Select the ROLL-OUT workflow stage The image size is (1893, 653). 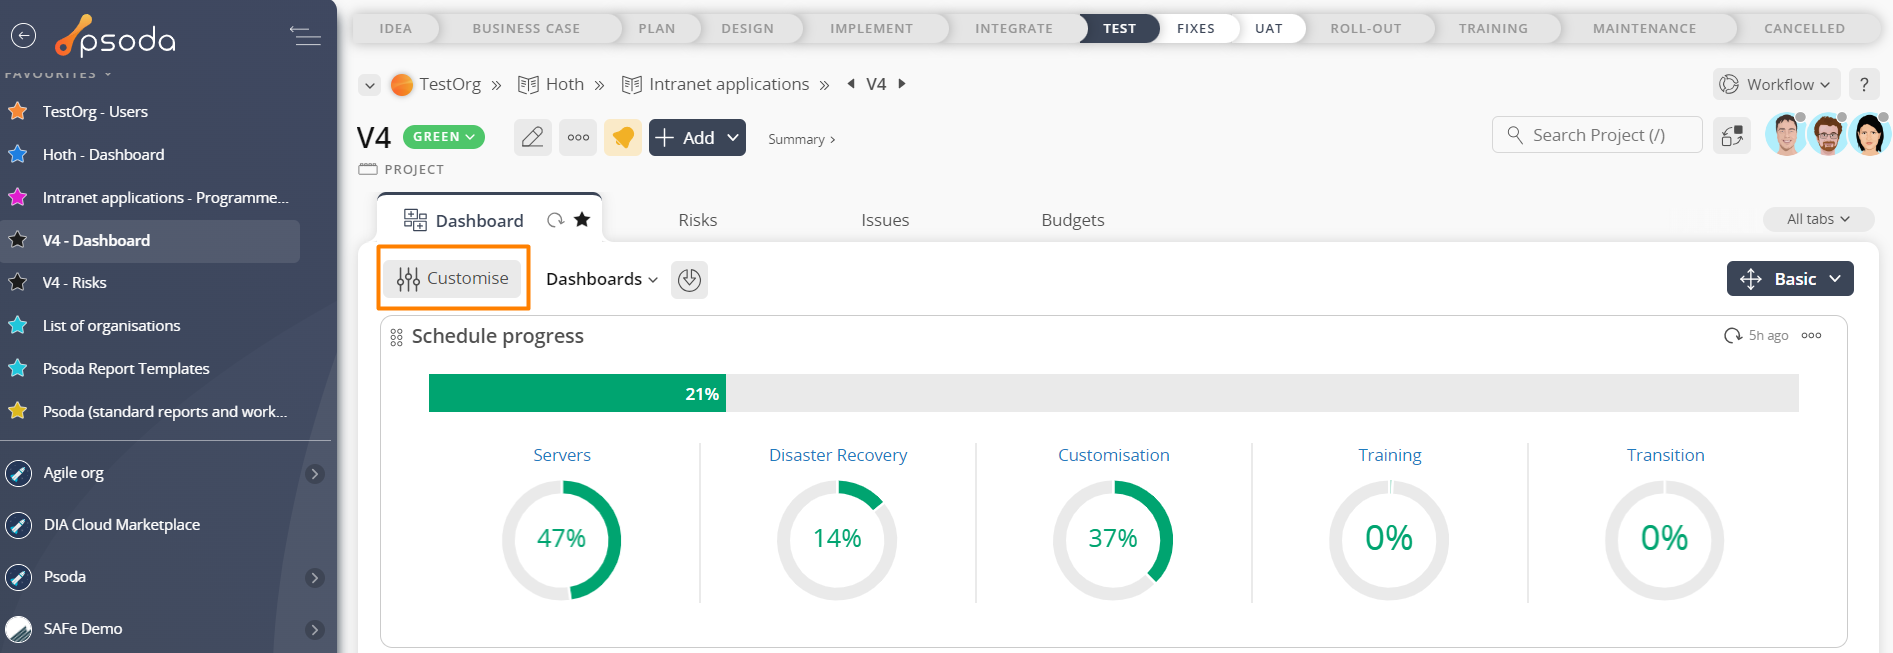coord(1365,28)
